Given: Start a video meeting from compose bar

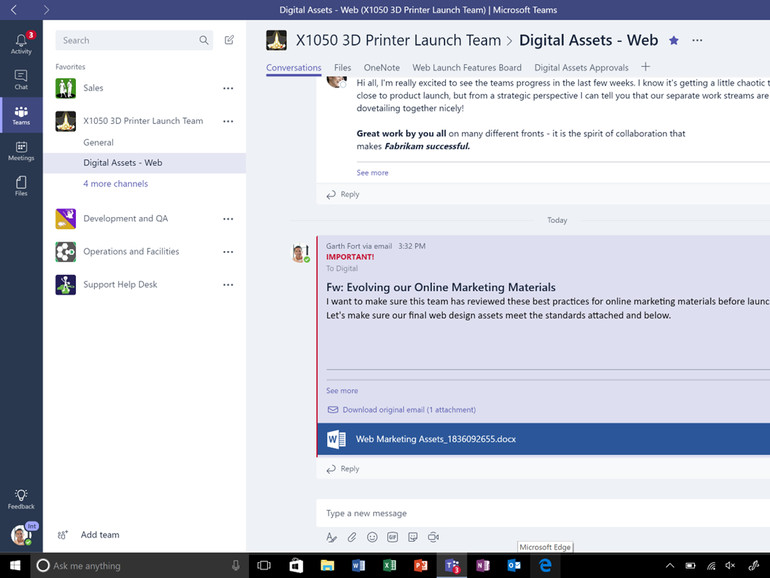Looking at the screenshot, I should coord(433,537).
